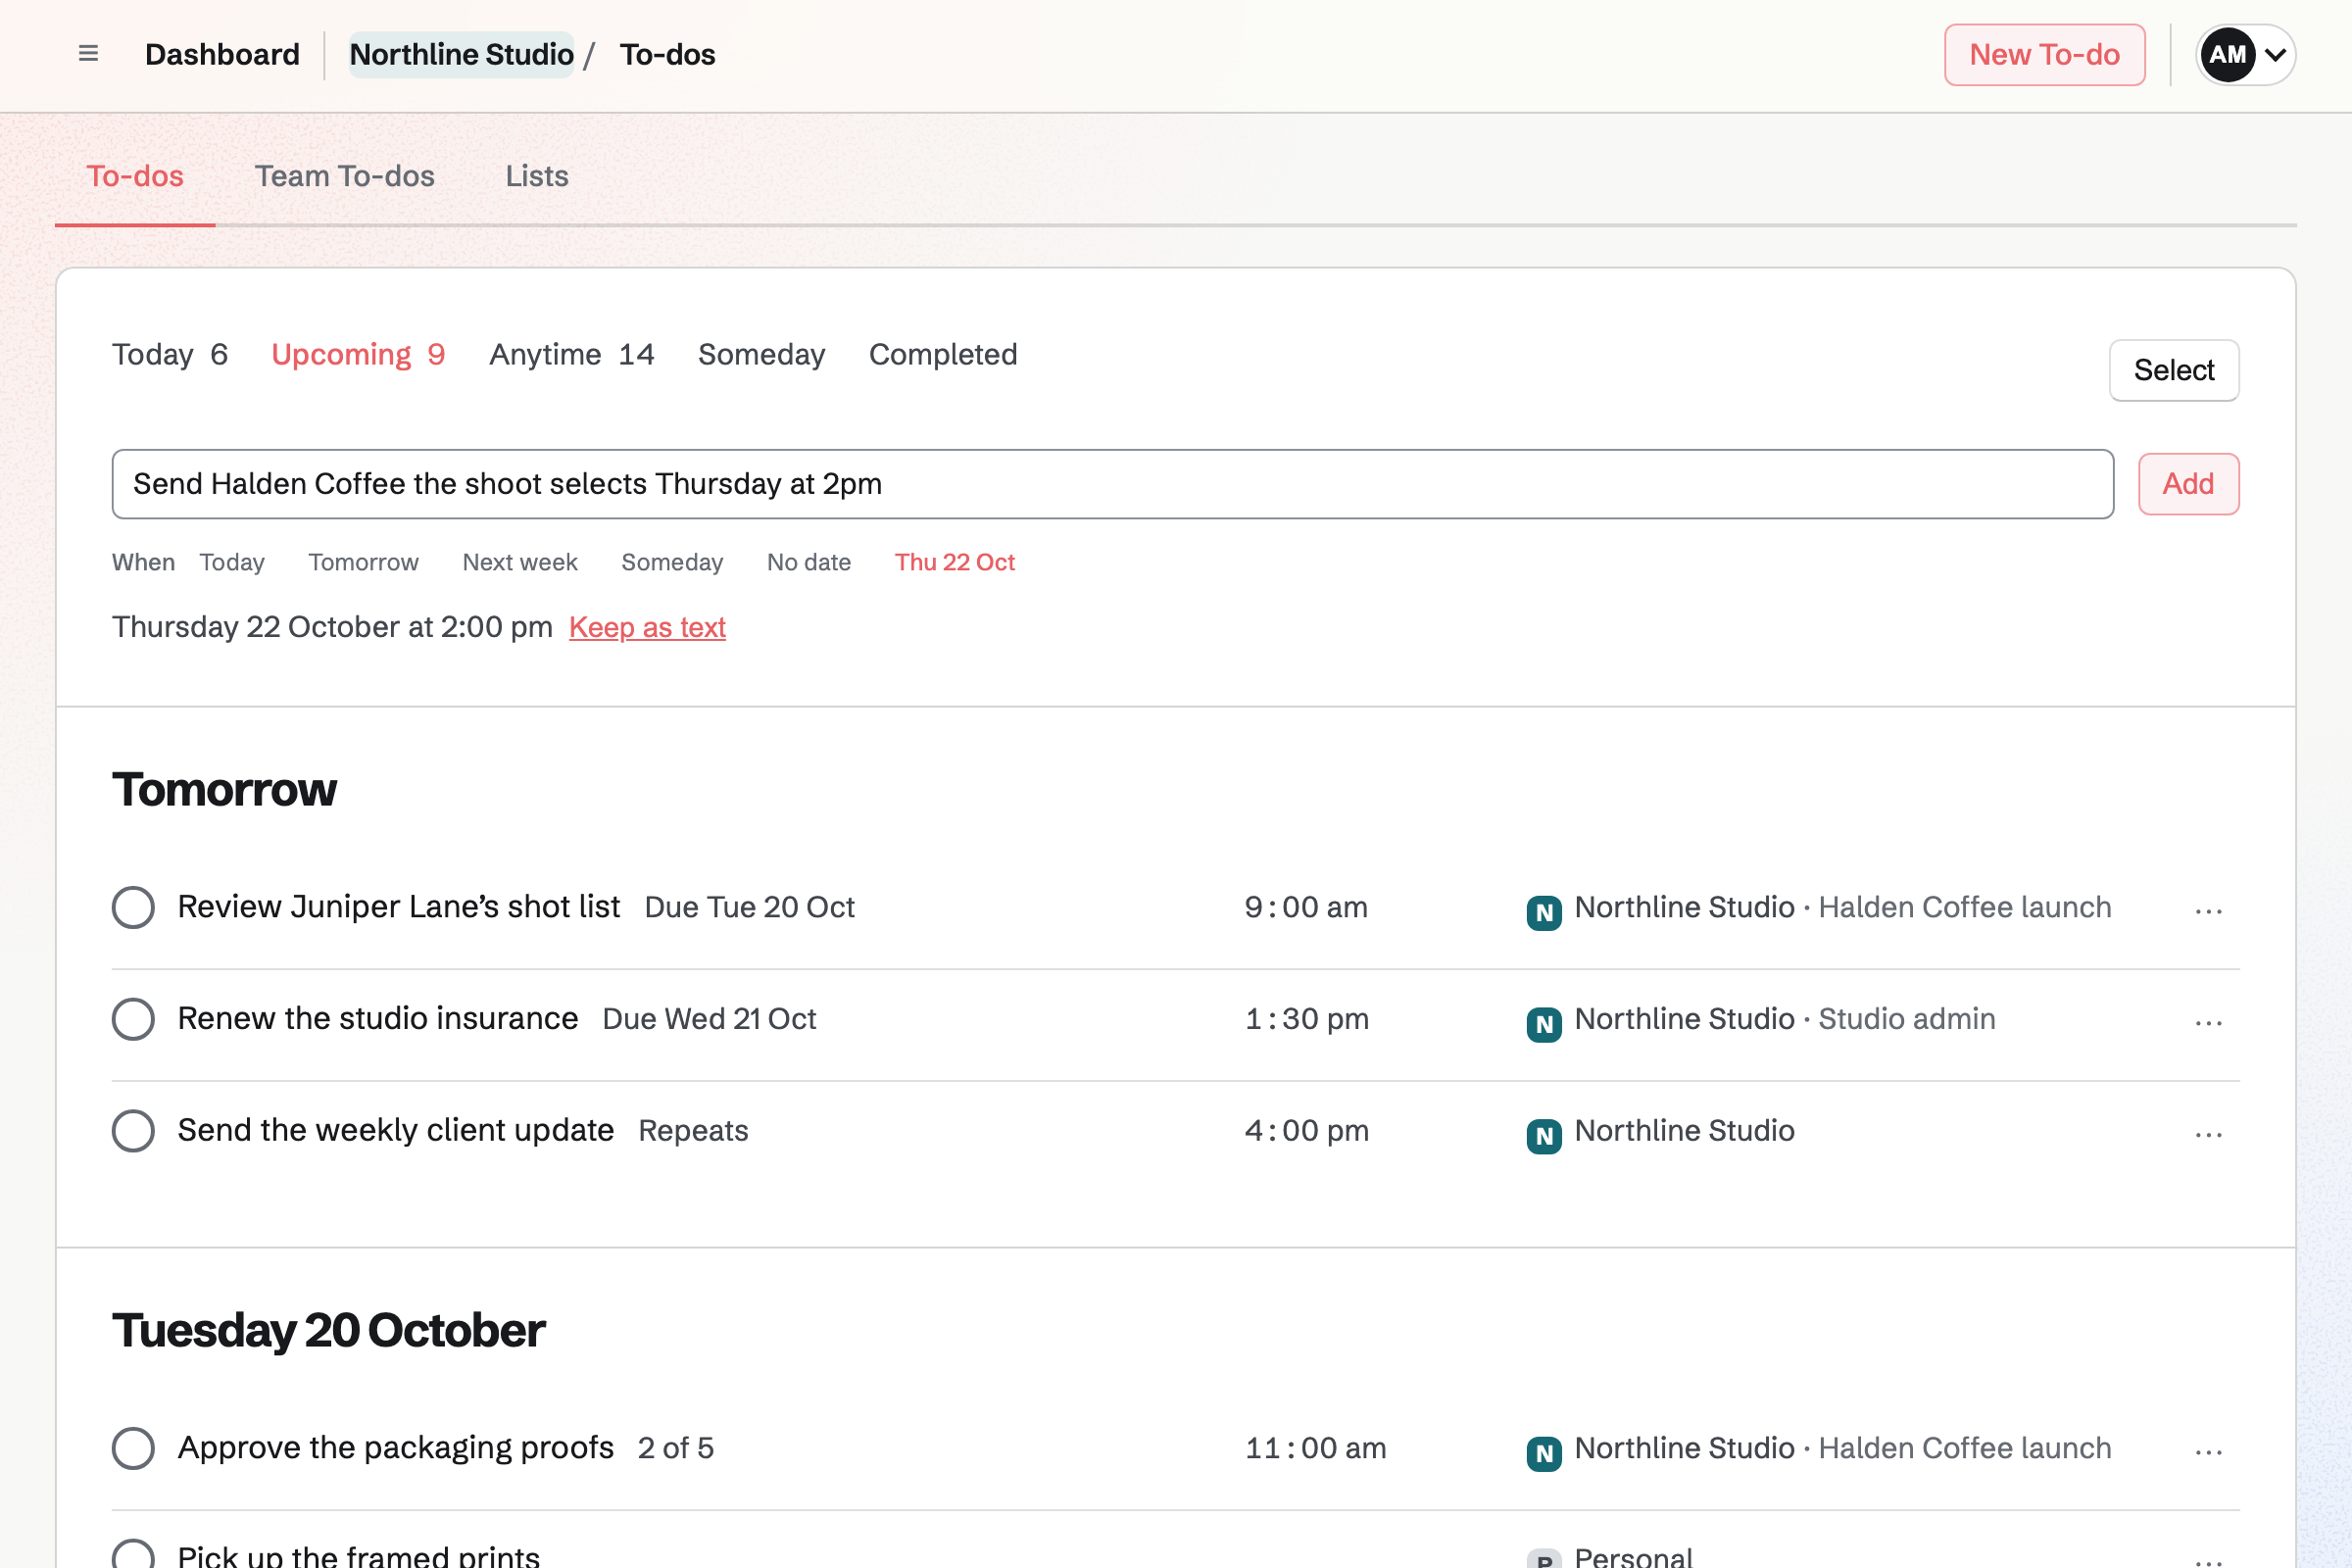The height and width of the screenshot is (1568, 2352).
Task: Select the To-dos tab
Action: [135, 176]
